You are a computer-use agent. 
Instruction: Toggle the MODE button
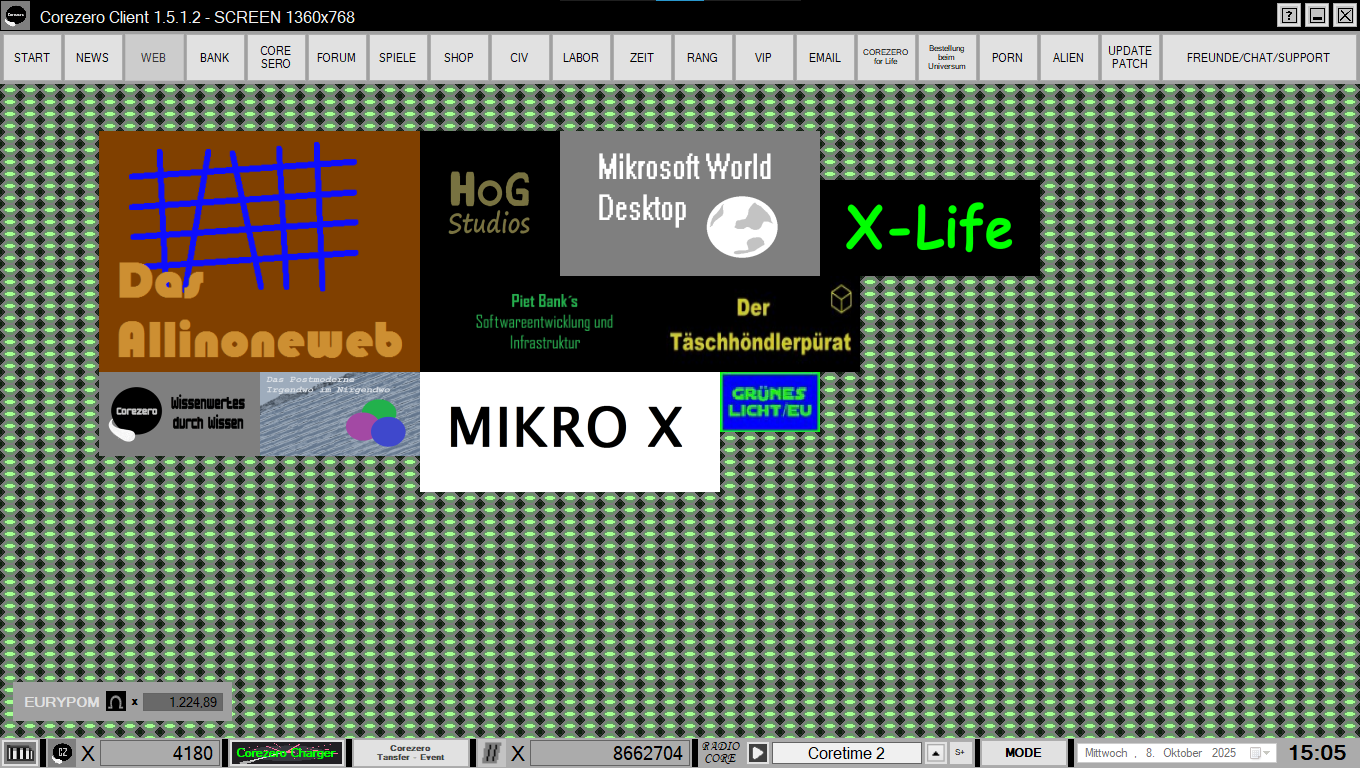(1023, 753)
